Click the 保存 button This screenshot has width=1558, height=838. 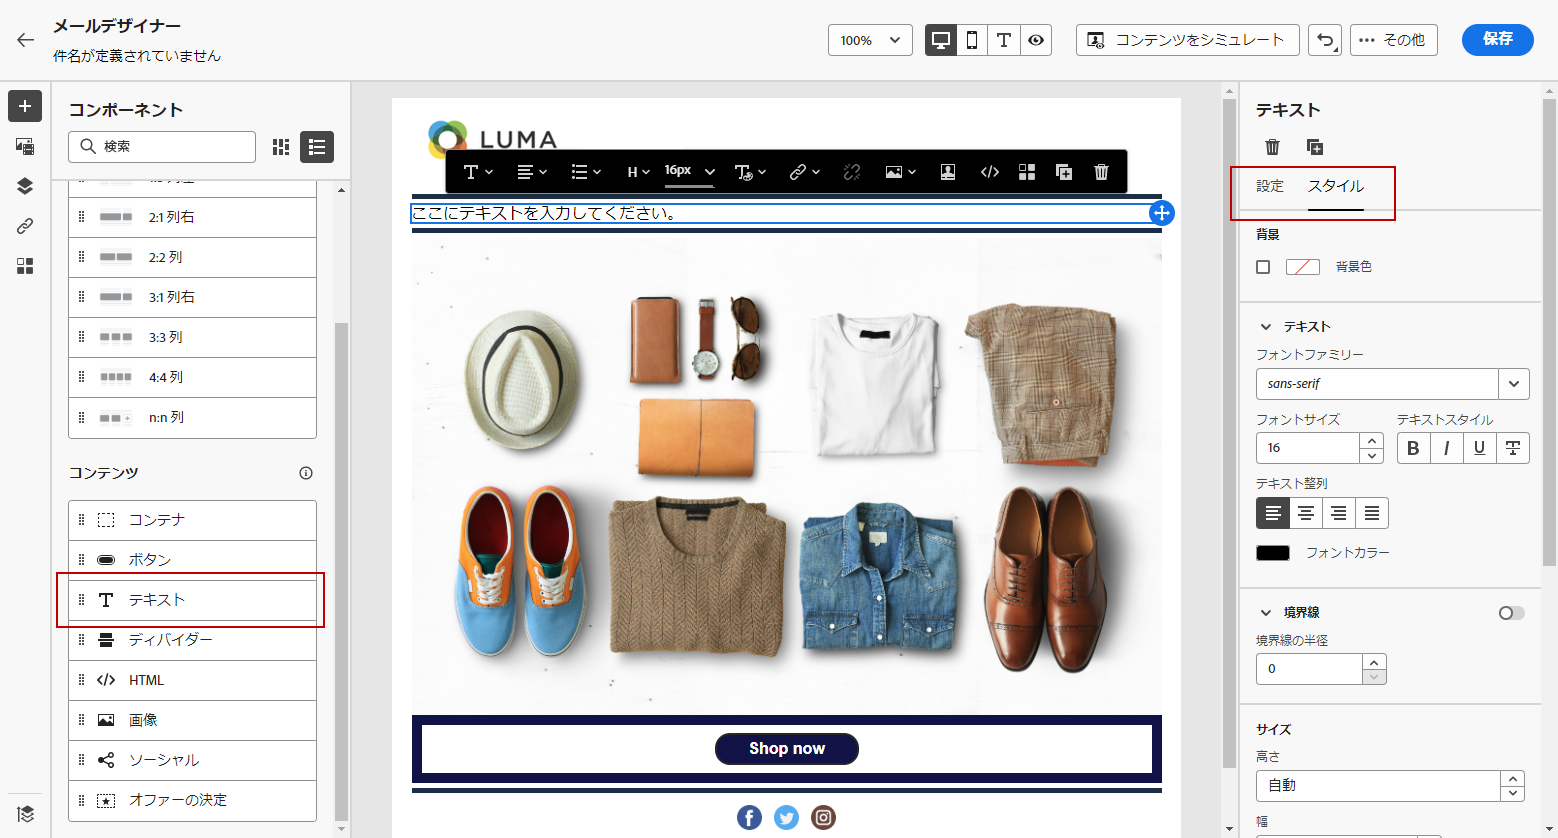click(x=1497, y=40)
